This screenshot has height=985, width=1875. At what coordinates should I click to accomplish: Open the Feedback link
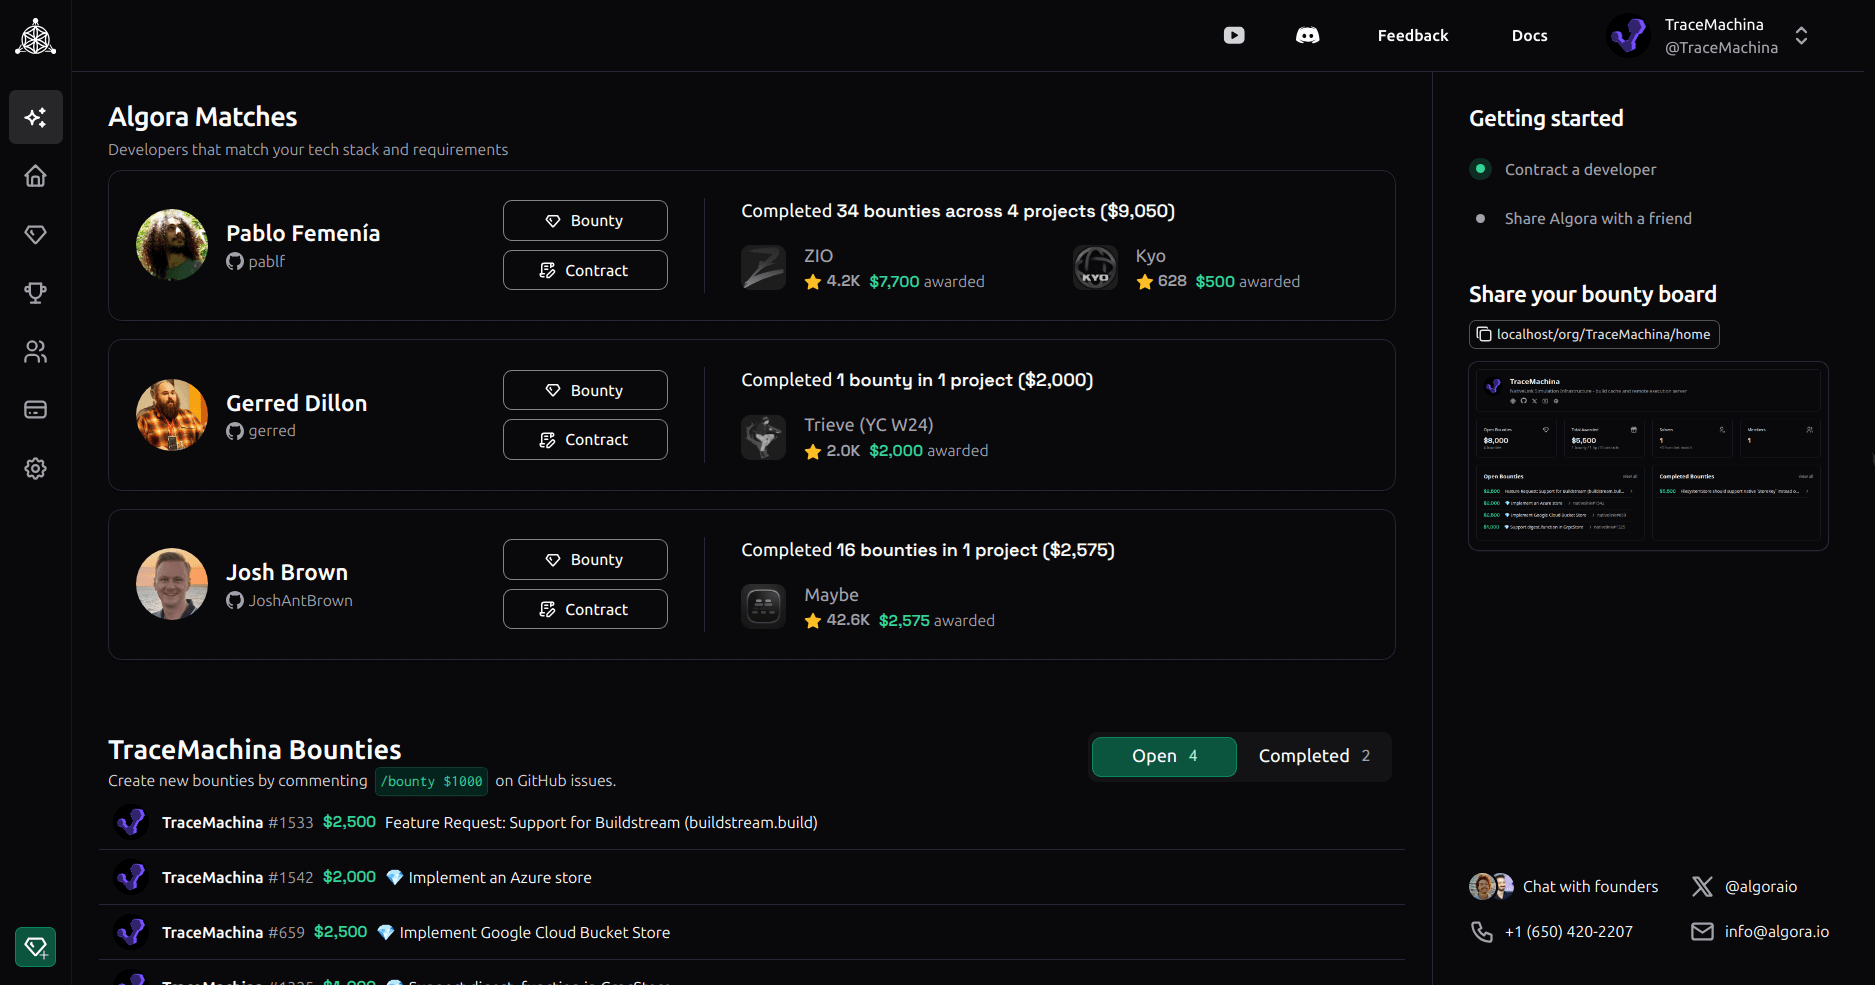point(1412,35)
